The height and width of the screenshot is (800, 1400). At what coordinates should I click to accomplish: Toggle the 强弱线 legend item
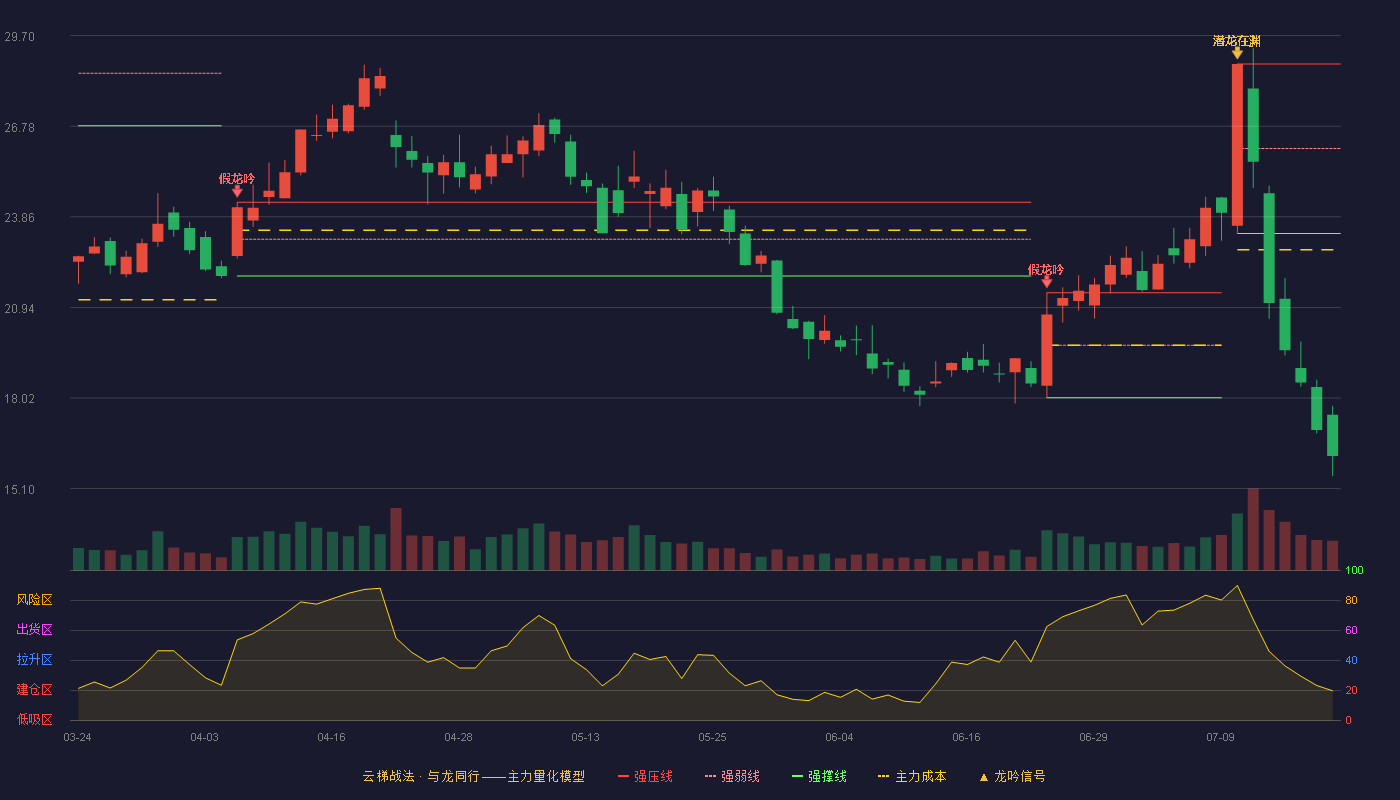[x=732, y=776]
